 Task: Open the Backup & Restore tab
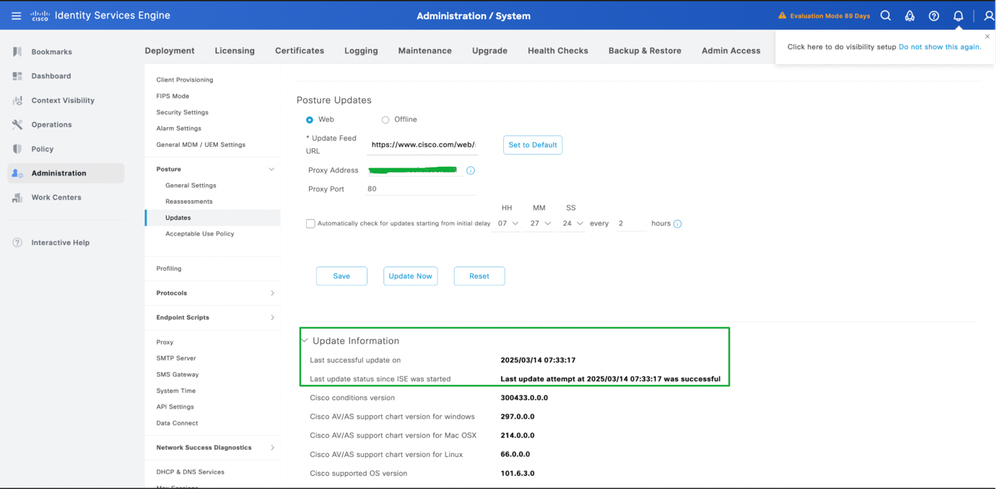coord(645,50)
